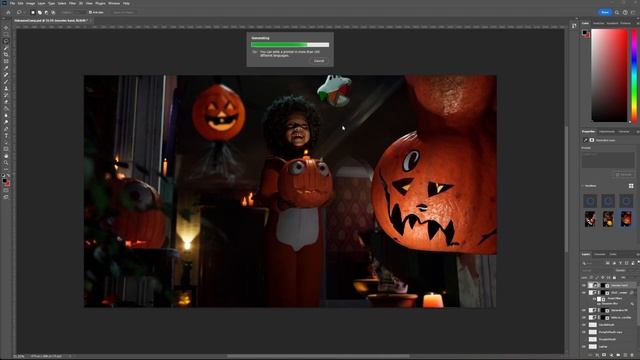
Task: Open Edit Toolbar three-dots menu
Action: pos(6,169)
